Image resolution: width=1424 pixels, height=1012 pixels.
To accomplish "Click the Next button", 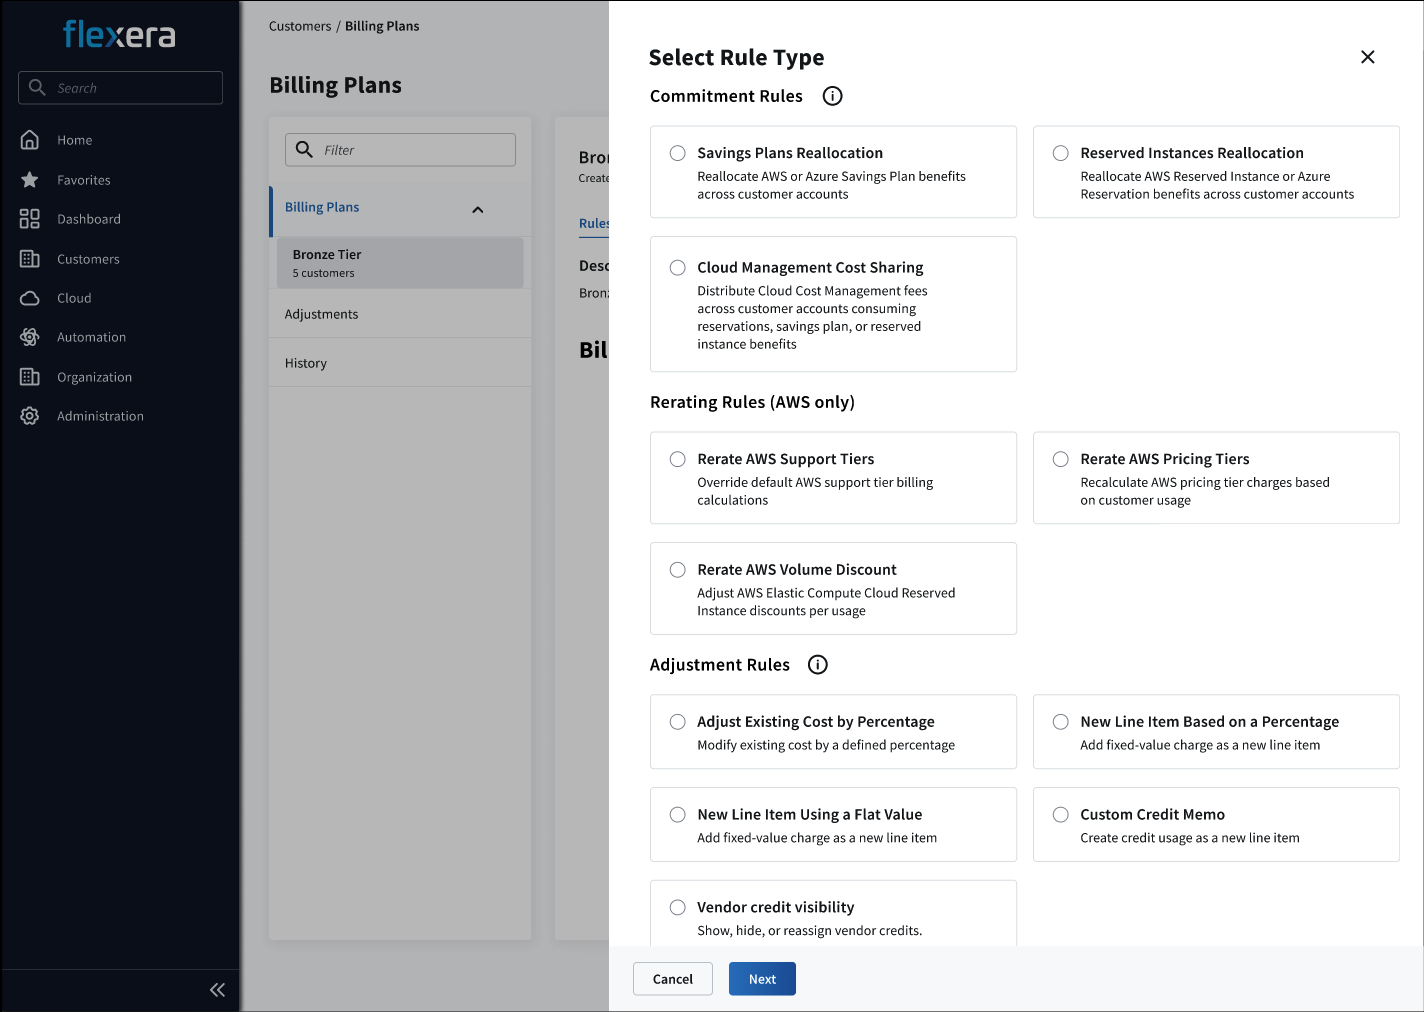I will tap(762, 979).
